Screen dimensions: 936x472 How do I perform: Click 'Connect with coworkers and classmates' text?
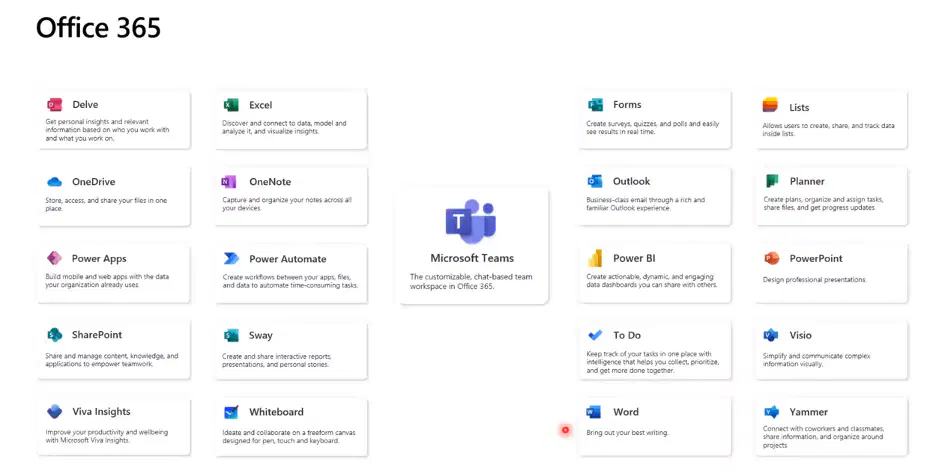(x=823, y=437)
